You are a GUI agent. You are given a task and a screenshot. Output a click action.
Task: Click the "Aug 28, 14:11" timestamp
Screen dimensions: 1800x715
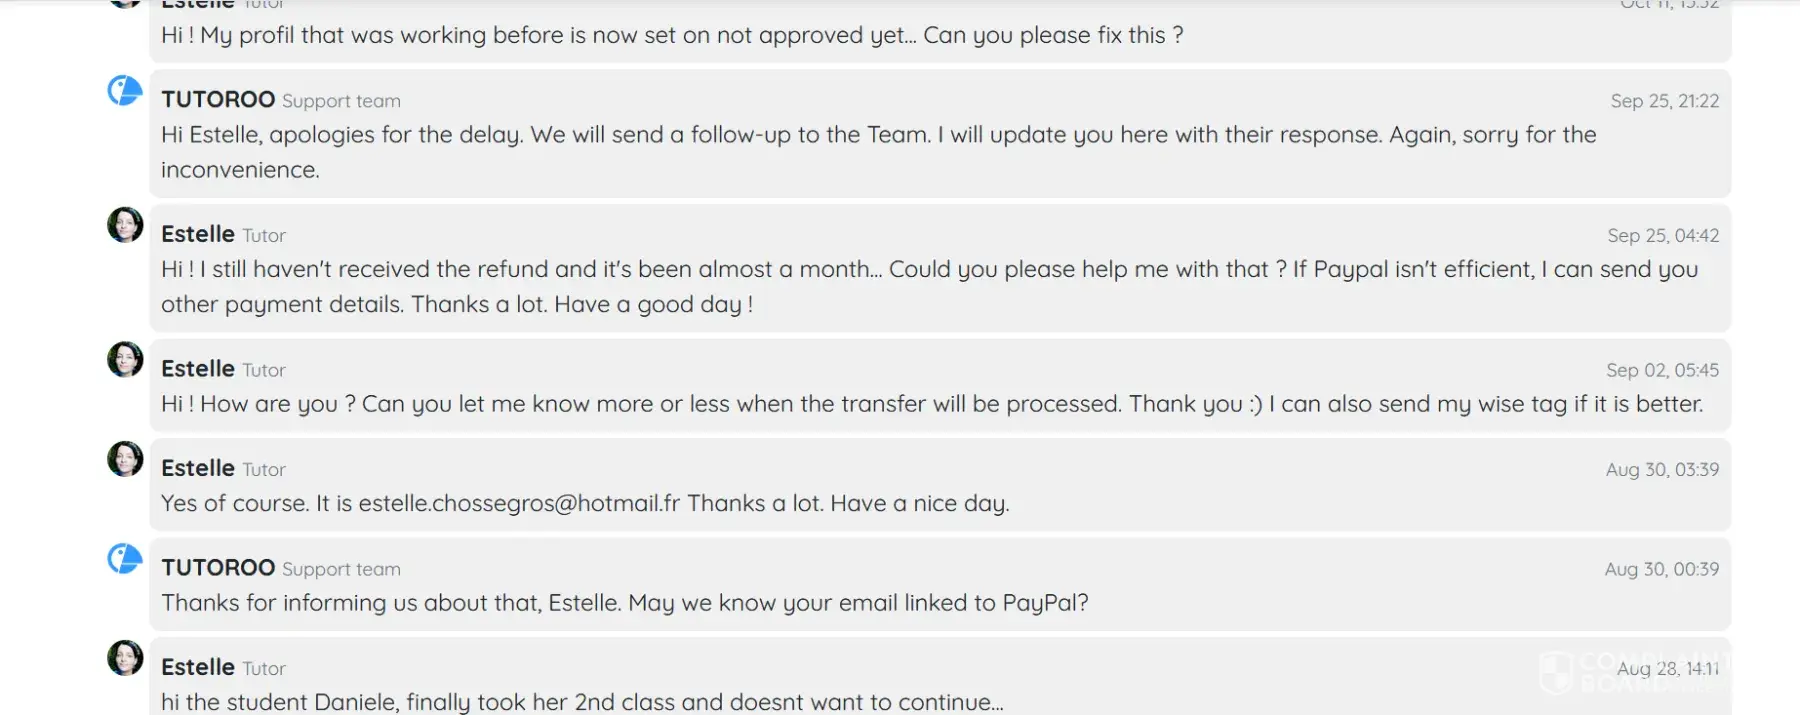click(x=1667, y=669)
